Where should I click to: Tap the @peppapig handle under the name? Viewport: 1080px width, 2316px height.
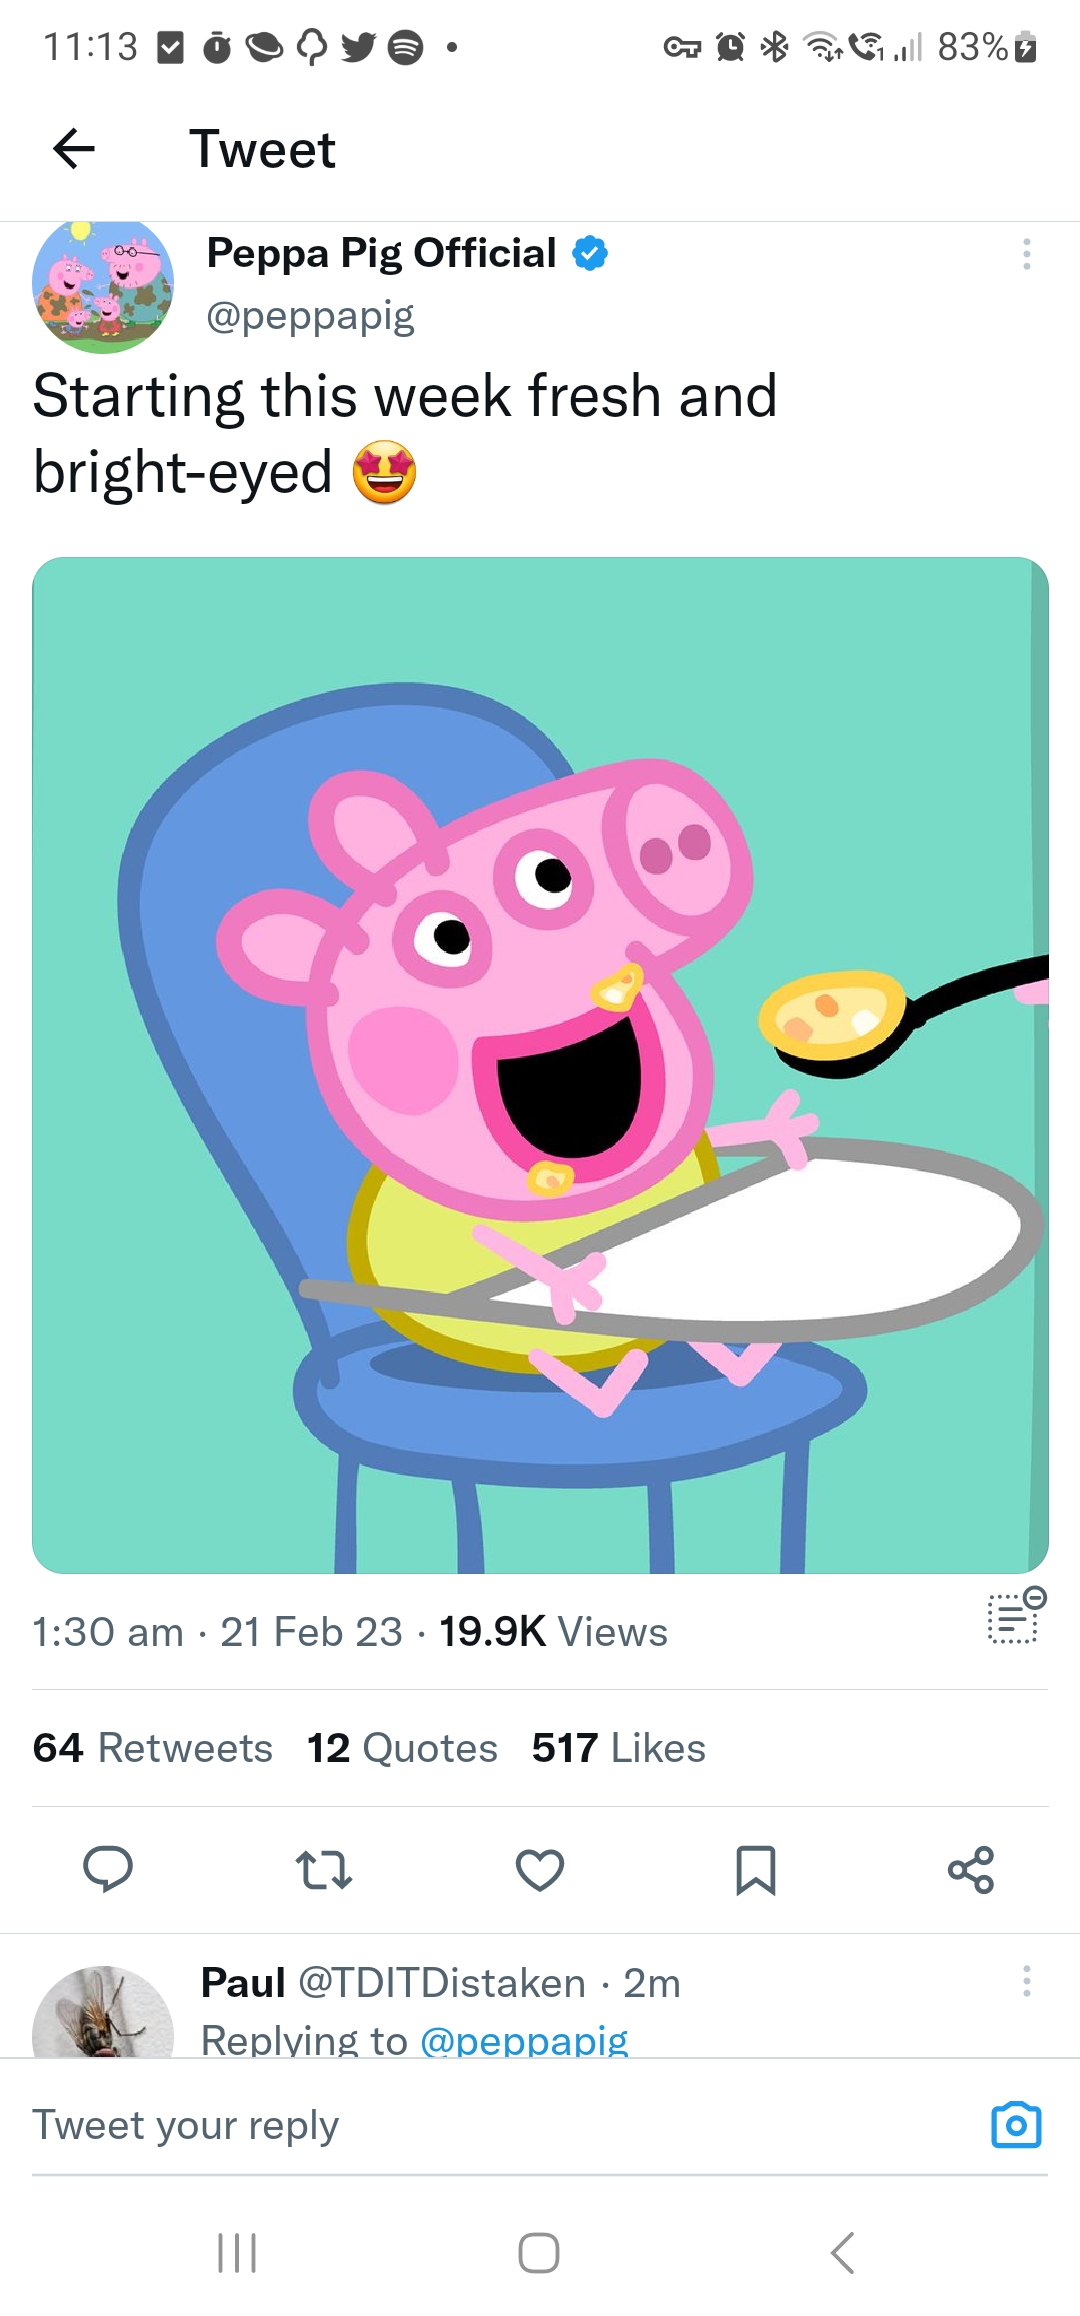pos(310,316)
